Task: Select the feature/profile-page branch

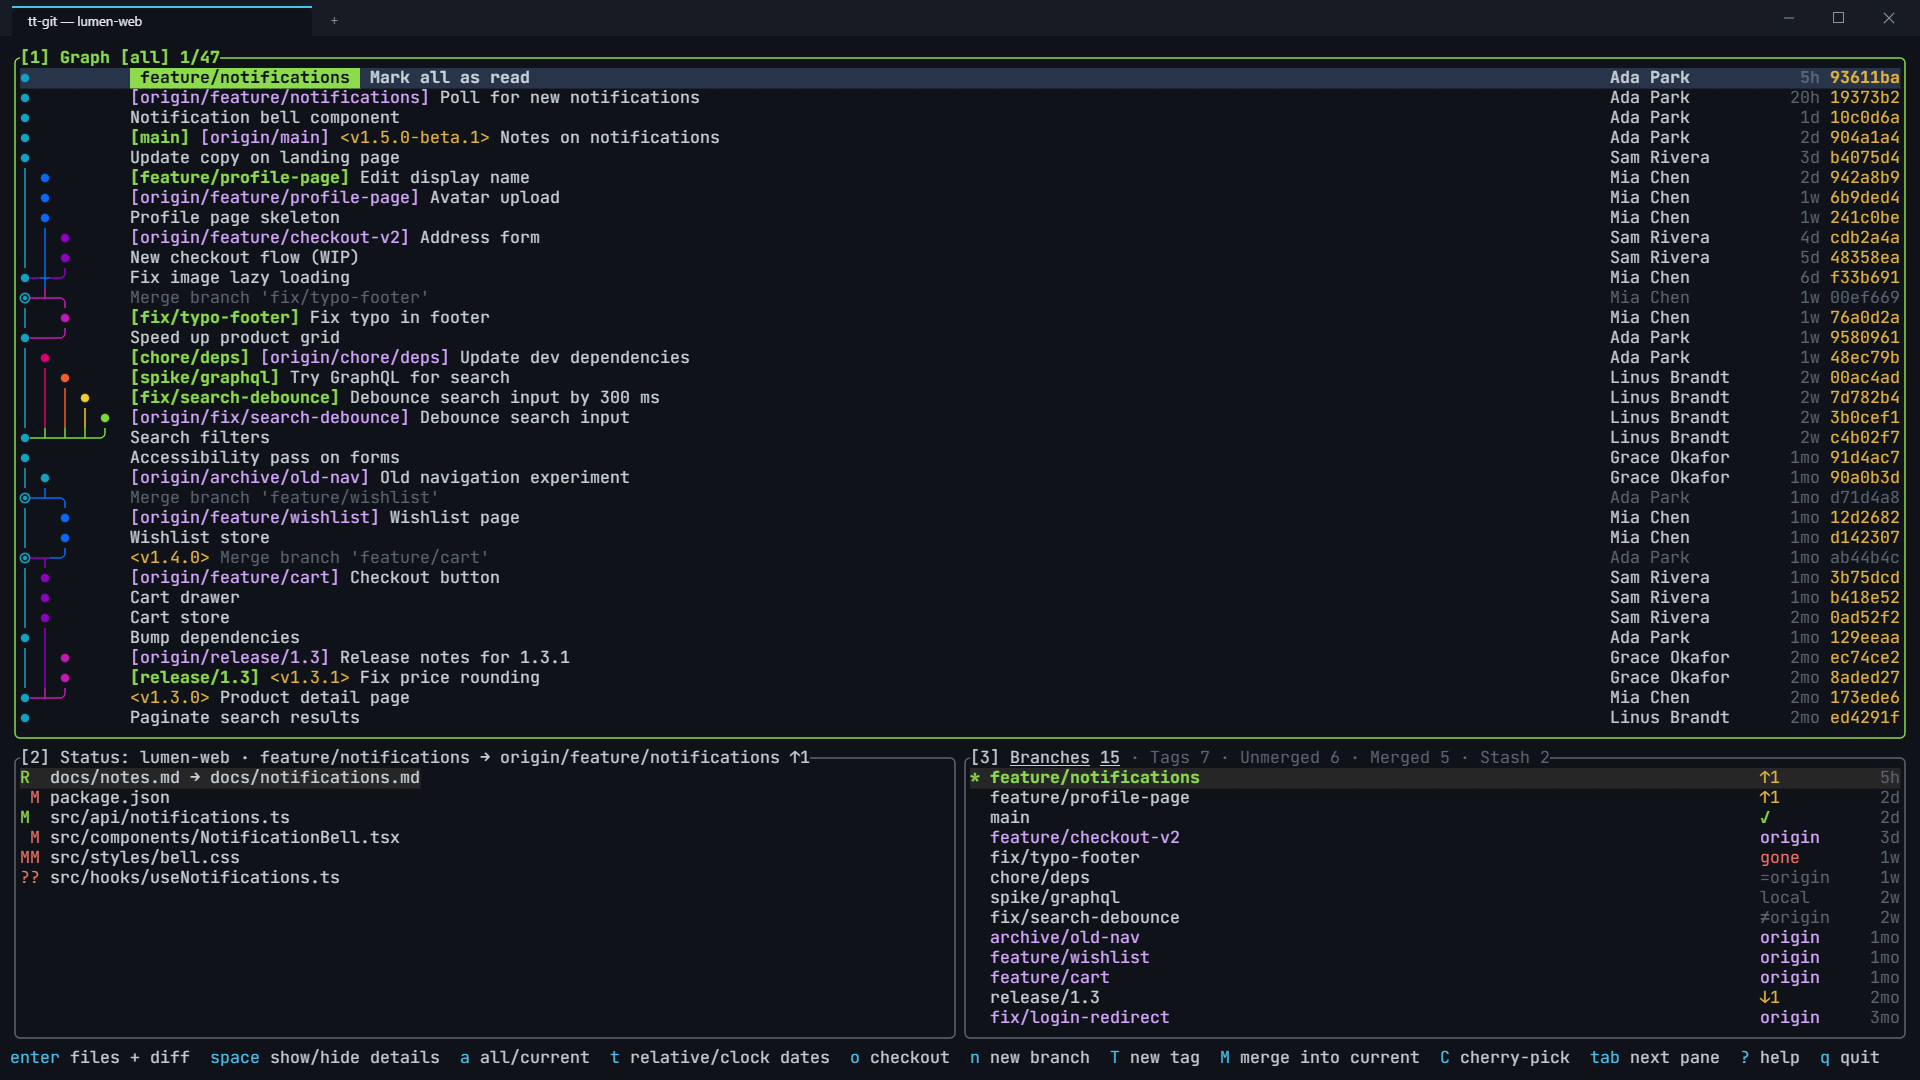Action: [x=1434, y=797]
